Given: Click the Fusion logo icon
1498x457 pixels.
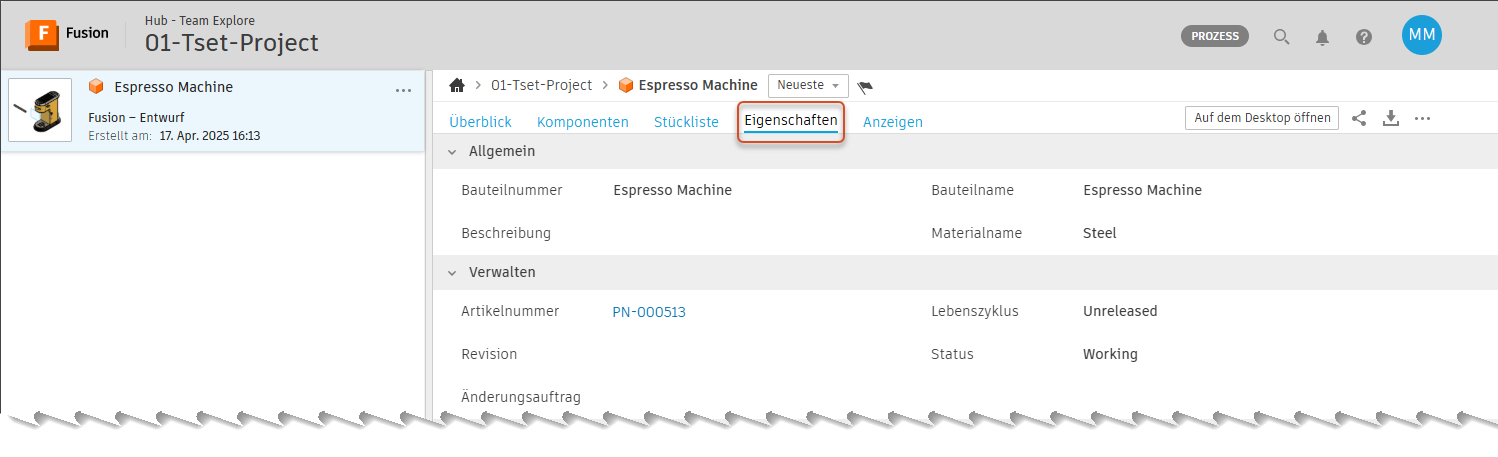Looking at the screenshot, I should point(42,34).
